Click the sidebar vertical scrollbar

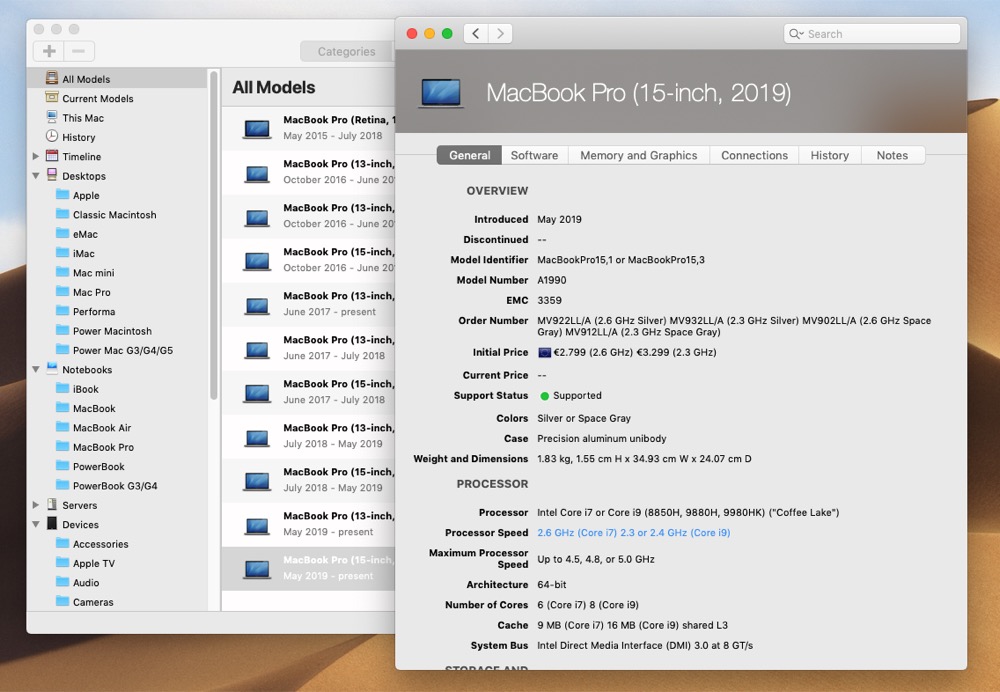coord(214,236)
